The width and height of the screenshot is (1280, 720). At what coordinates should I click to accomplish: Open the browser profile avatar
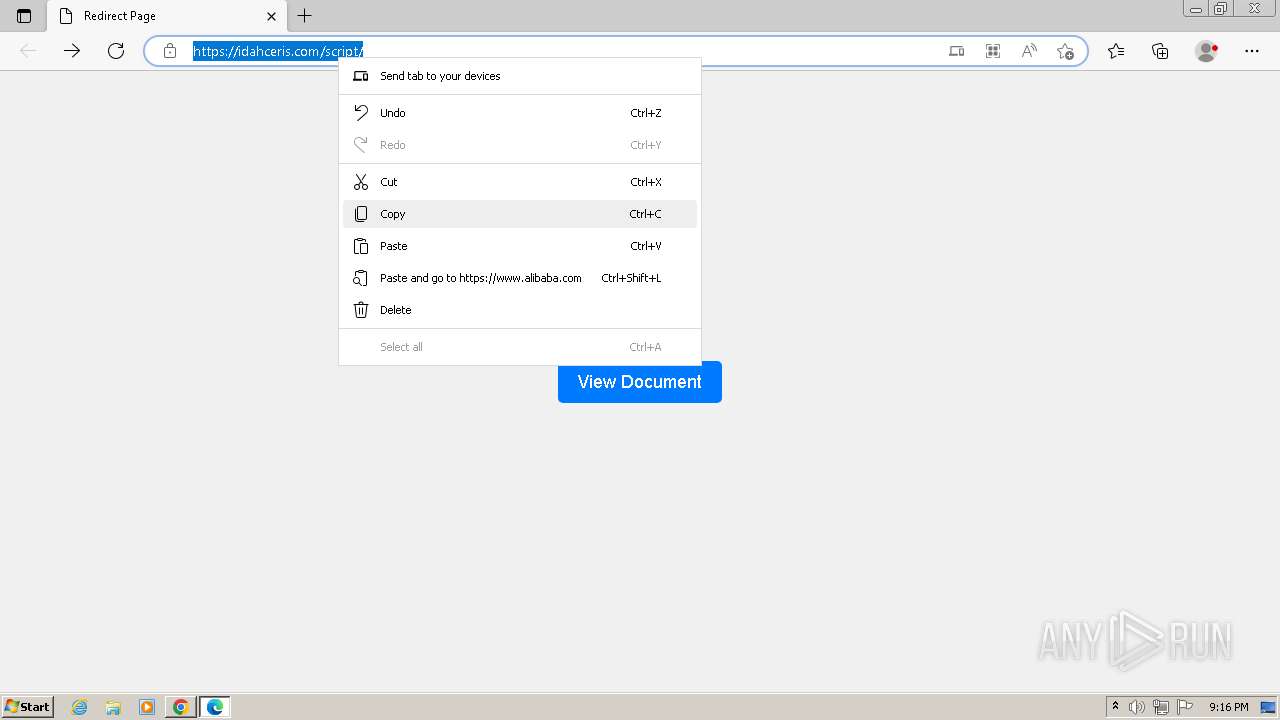(x=1206, y=51)
